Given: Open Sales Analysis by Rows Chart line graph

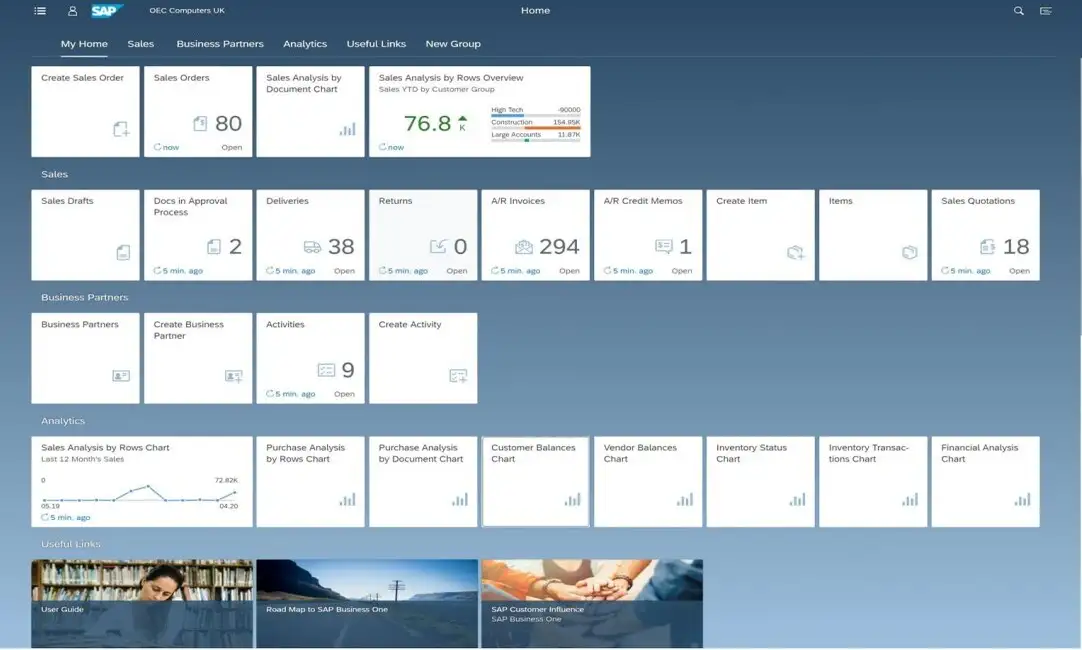Looking at the screenshot, I should pyautogui.click(x=139, y=494).
